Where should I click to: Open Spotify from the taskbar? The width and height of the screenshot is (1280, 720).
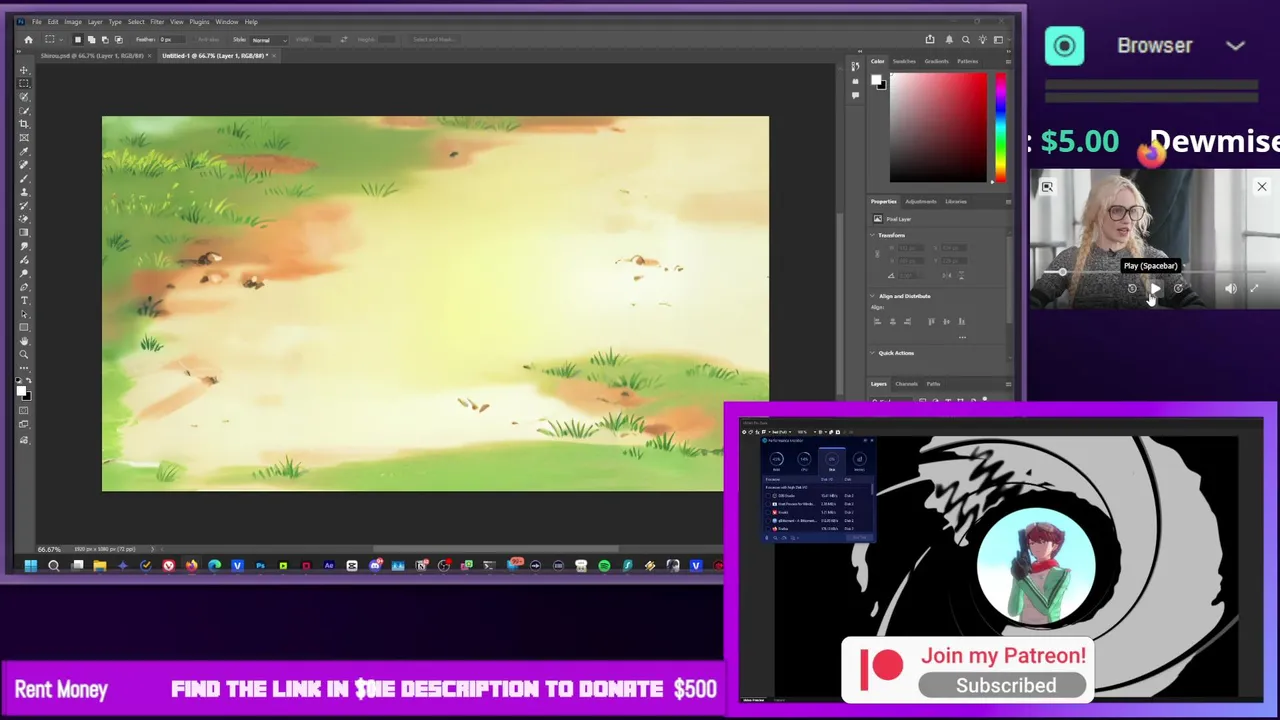click(x=604, y=565)
